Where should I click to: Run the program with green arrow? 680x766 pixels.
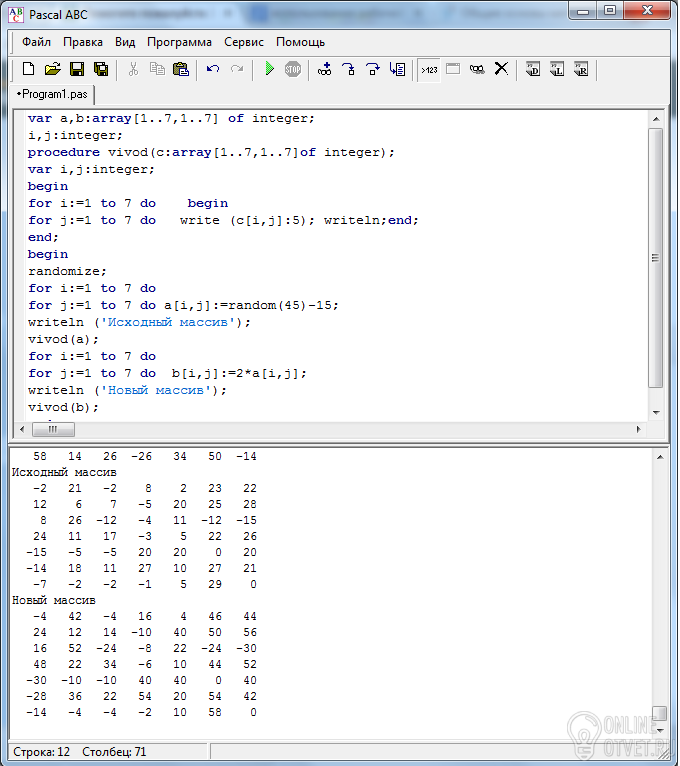click(x=269, y=69)
